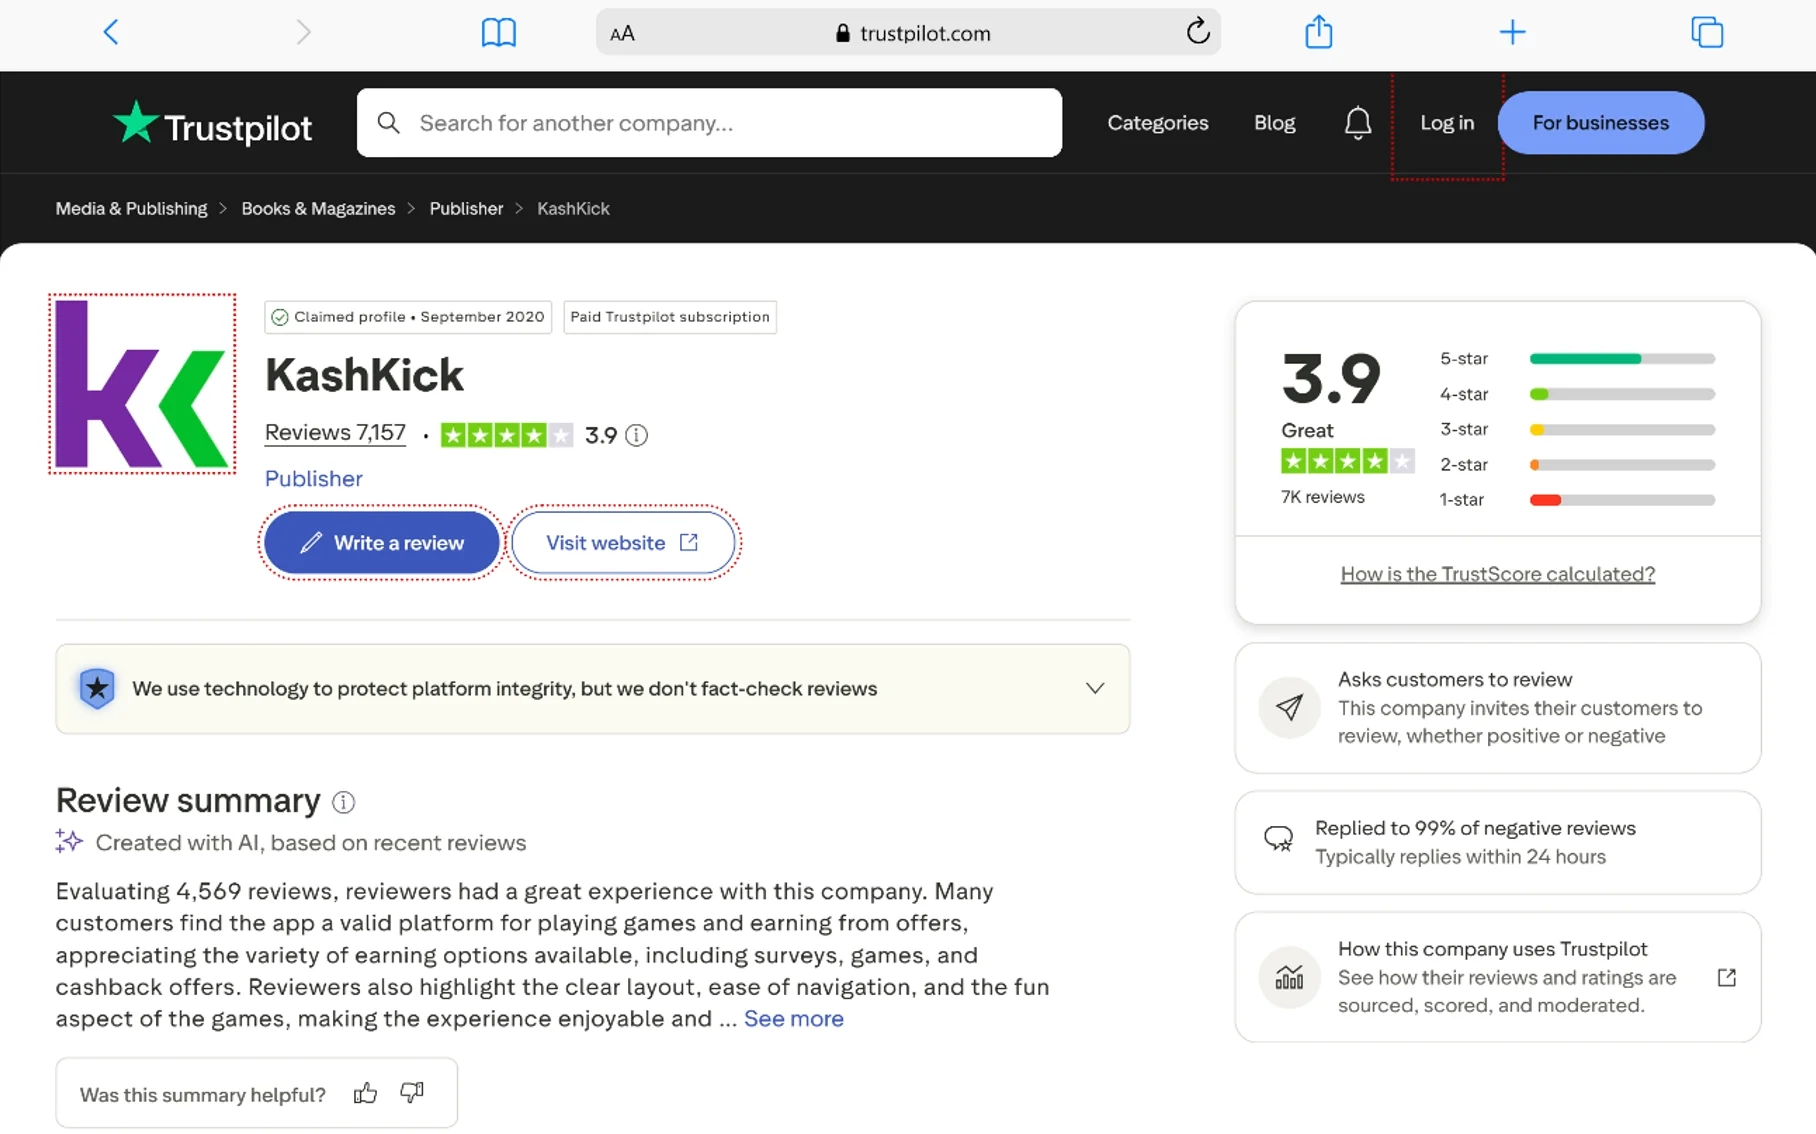Viewport: 1816px width, 1134px height.
Task: Click the KashKick breadcrumb text
Action: [573, 208]
